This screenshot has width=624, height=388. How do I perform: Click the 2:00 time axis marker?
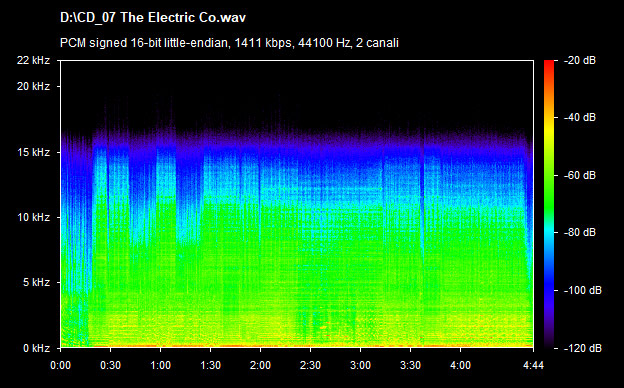[x=260, y=365]
